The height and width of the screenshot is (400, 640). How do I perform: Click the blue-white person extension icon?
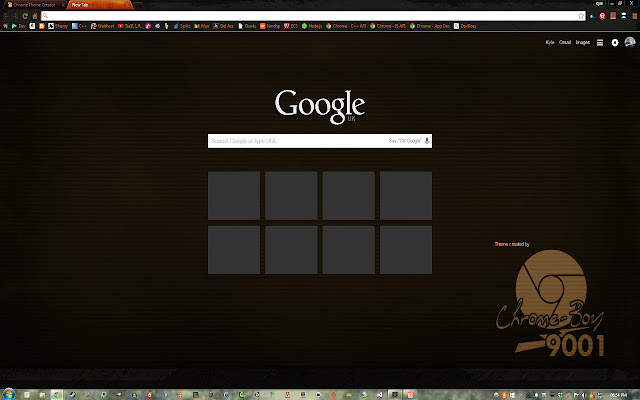pos(624,16)
